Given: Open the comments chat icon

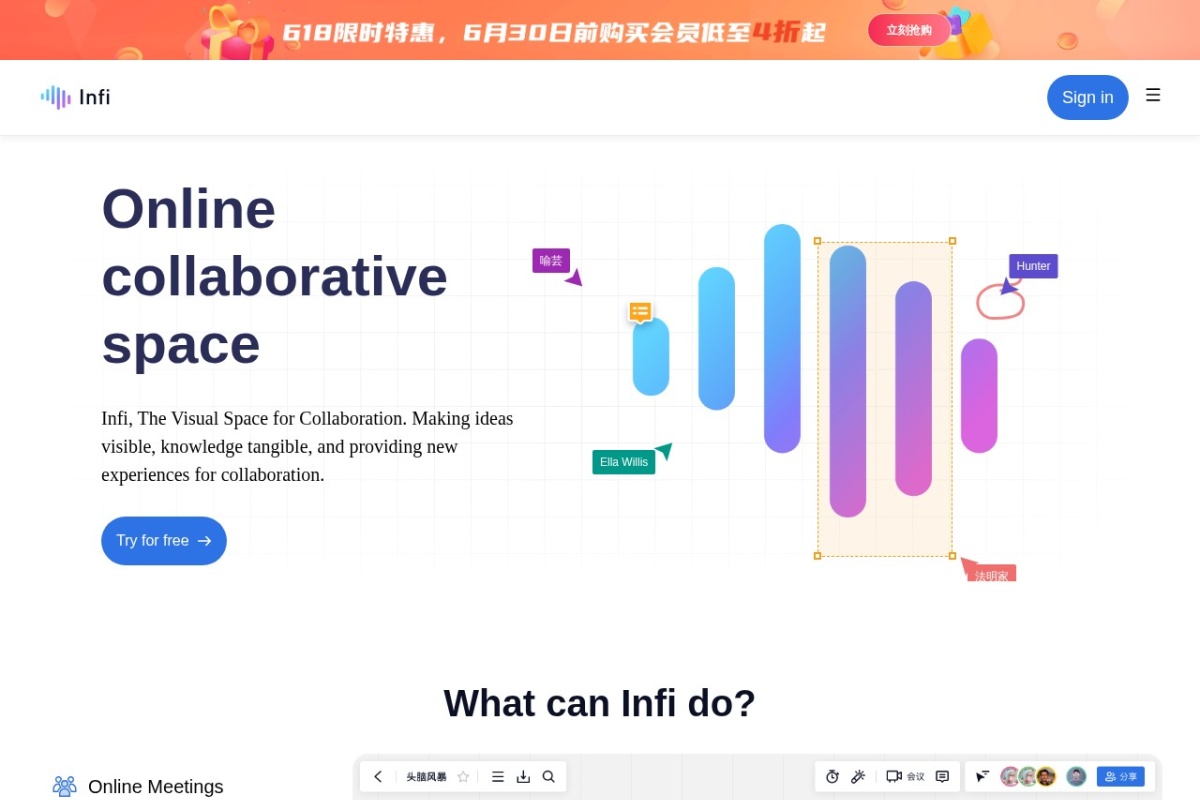Looking at the screenshot, I should point(942,777).
